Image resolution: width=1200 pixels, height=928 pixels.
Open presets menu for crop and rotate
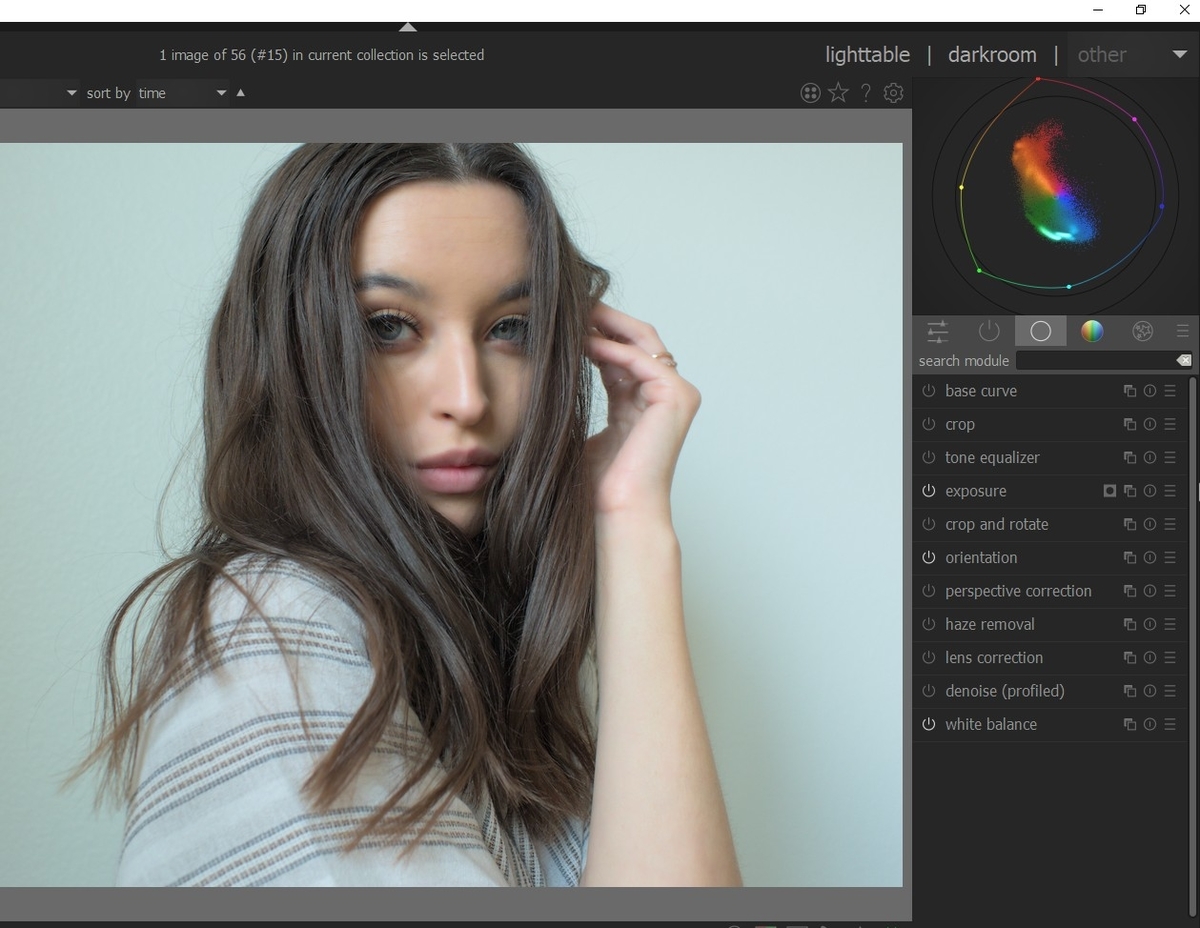point(1170,524)
